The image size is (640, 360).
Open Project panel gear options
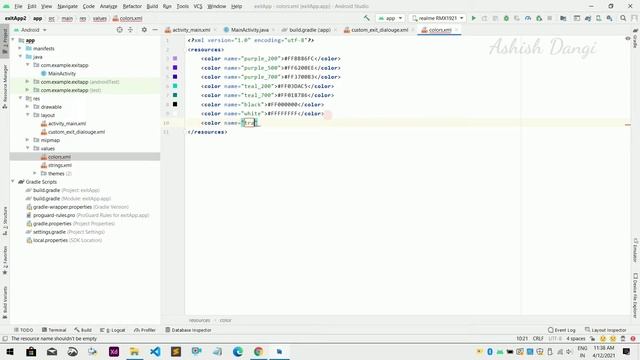(144, 30)
